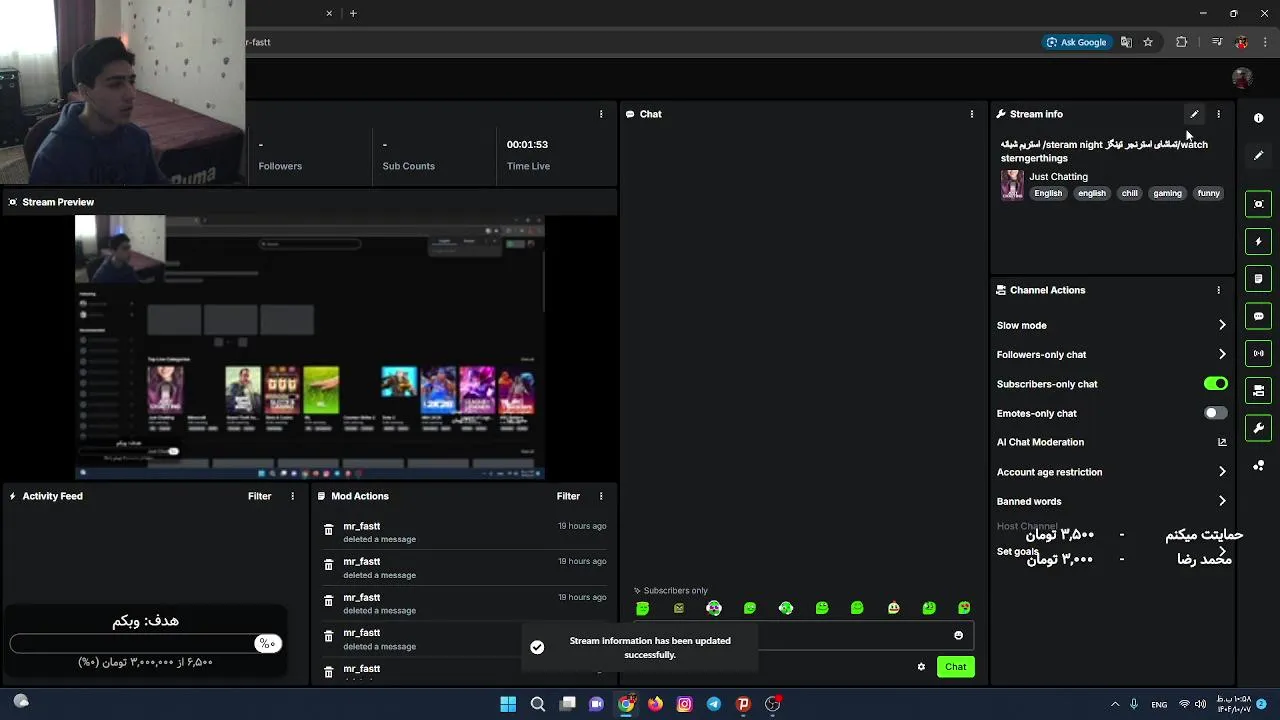Click the Followers stat label
Screen dimensions: 1280x720
pos(280,166)
